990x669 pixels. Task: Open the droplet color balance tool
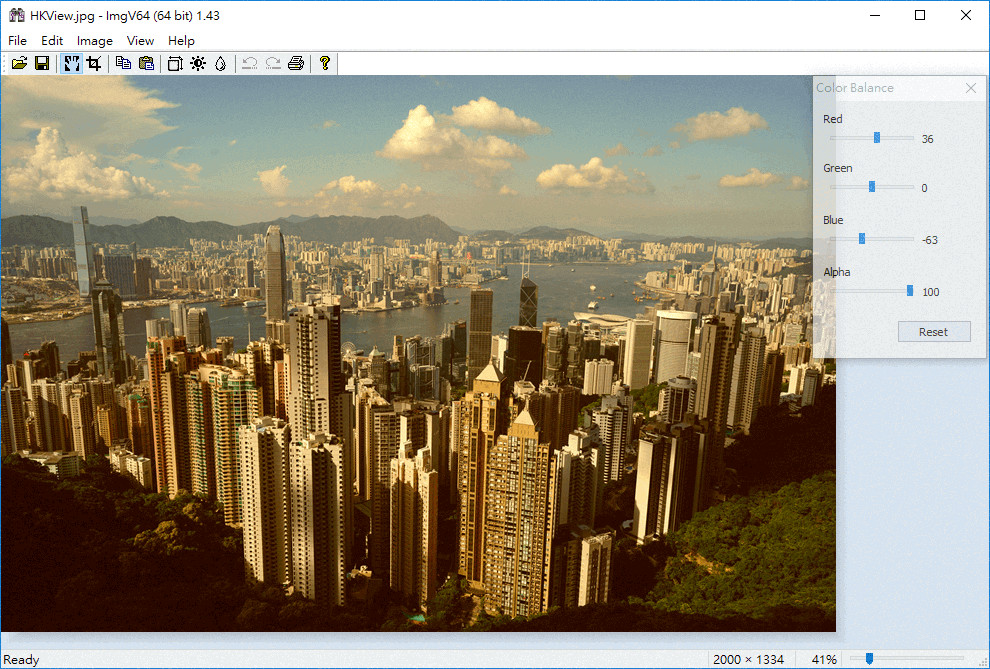[220, 63]
